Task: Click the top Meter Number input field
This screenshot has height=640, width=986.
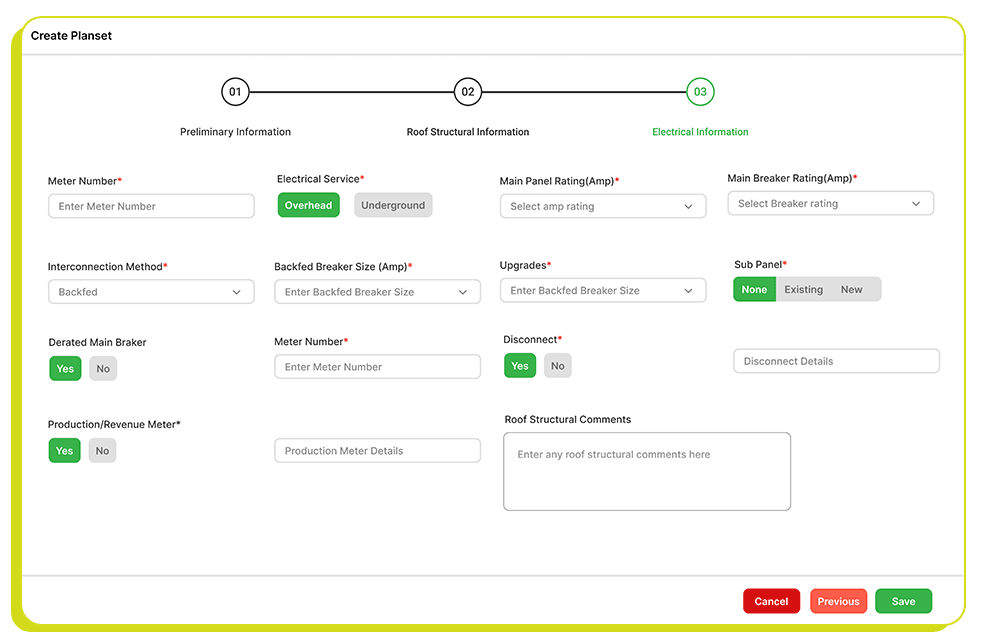Action: [x=151, y=206]
